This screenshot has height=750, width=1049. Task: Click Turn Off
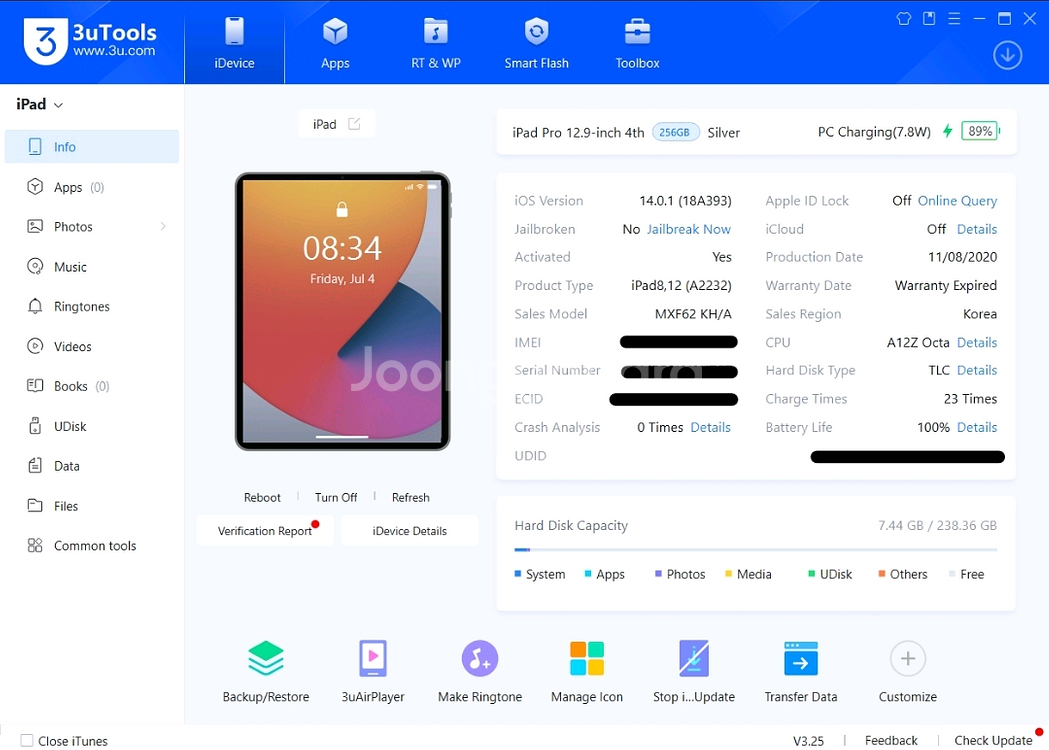click(x=336, y=497)
